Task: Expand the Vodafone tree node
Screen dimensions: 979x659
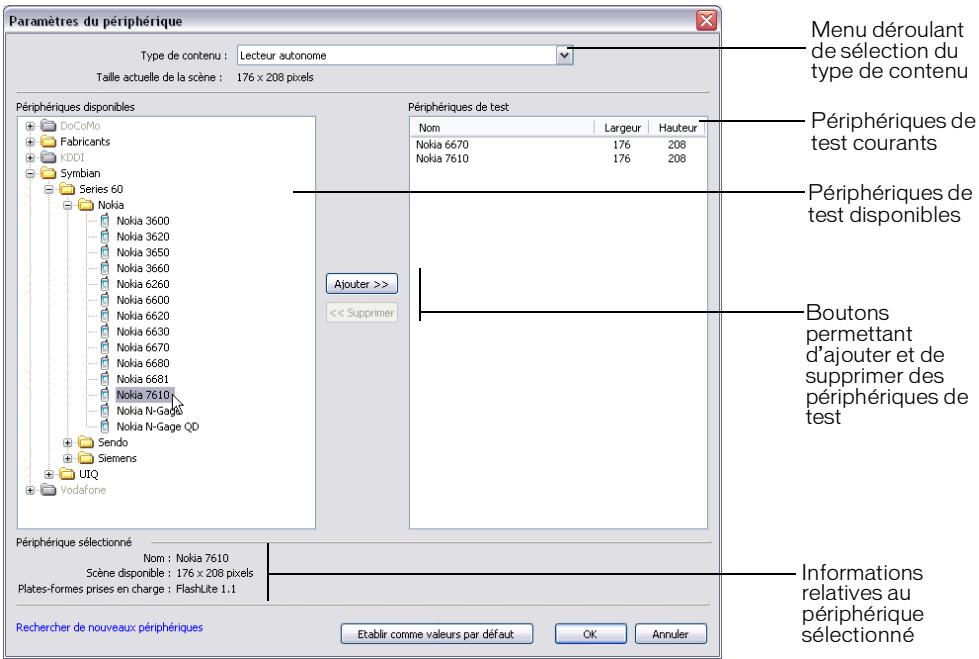Action: tap(30, 490)
